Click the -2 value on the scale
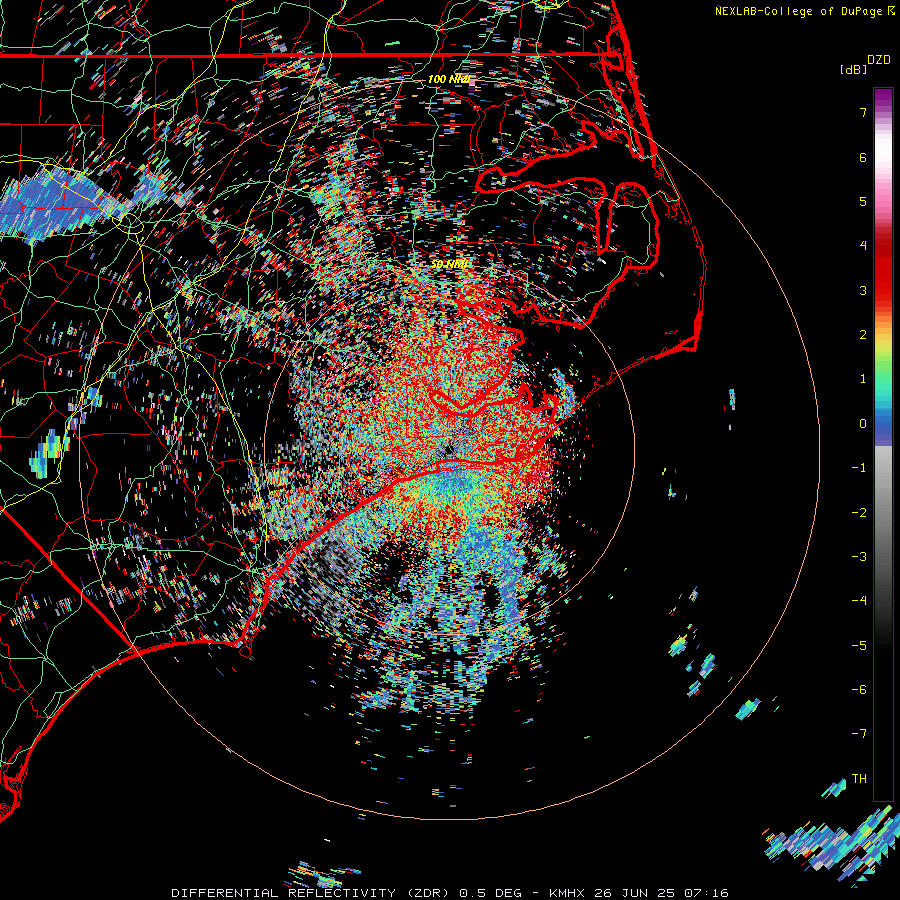The height and width of the screenshot is (900, 900). [x=859, y=513]
